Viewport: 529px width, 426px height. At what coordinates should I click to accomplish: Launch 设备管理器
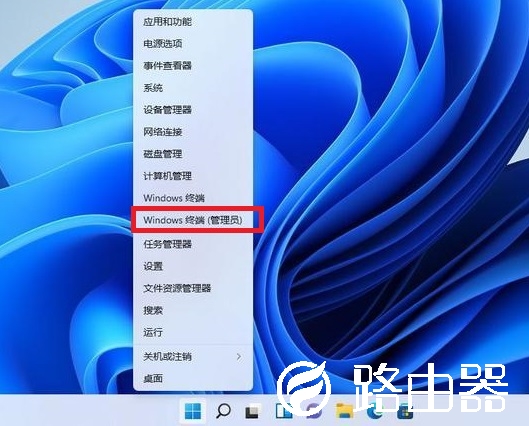193,110
